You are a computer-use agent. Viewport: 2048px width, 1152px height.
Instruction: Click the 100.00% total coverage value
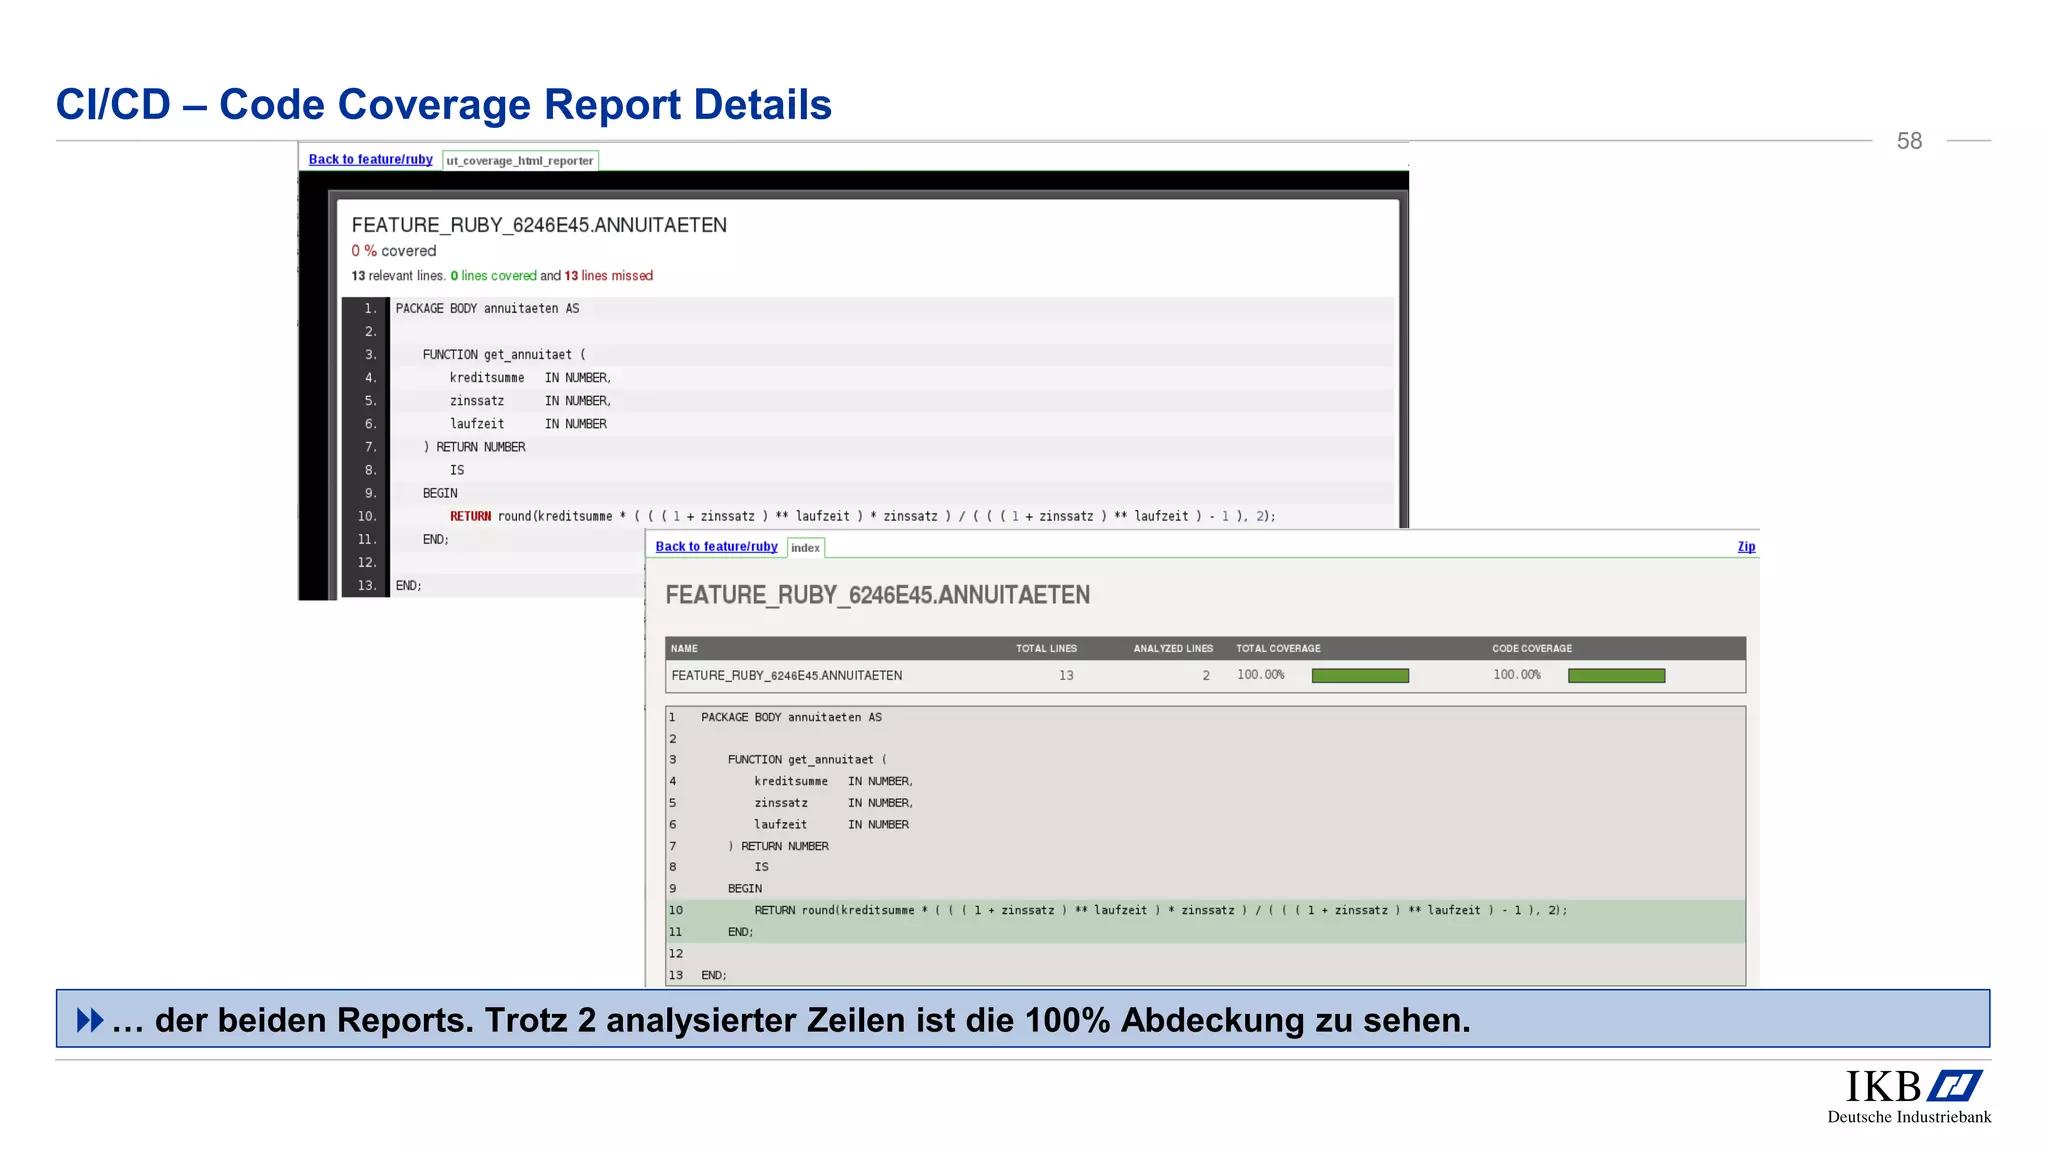pos(1260,675)
